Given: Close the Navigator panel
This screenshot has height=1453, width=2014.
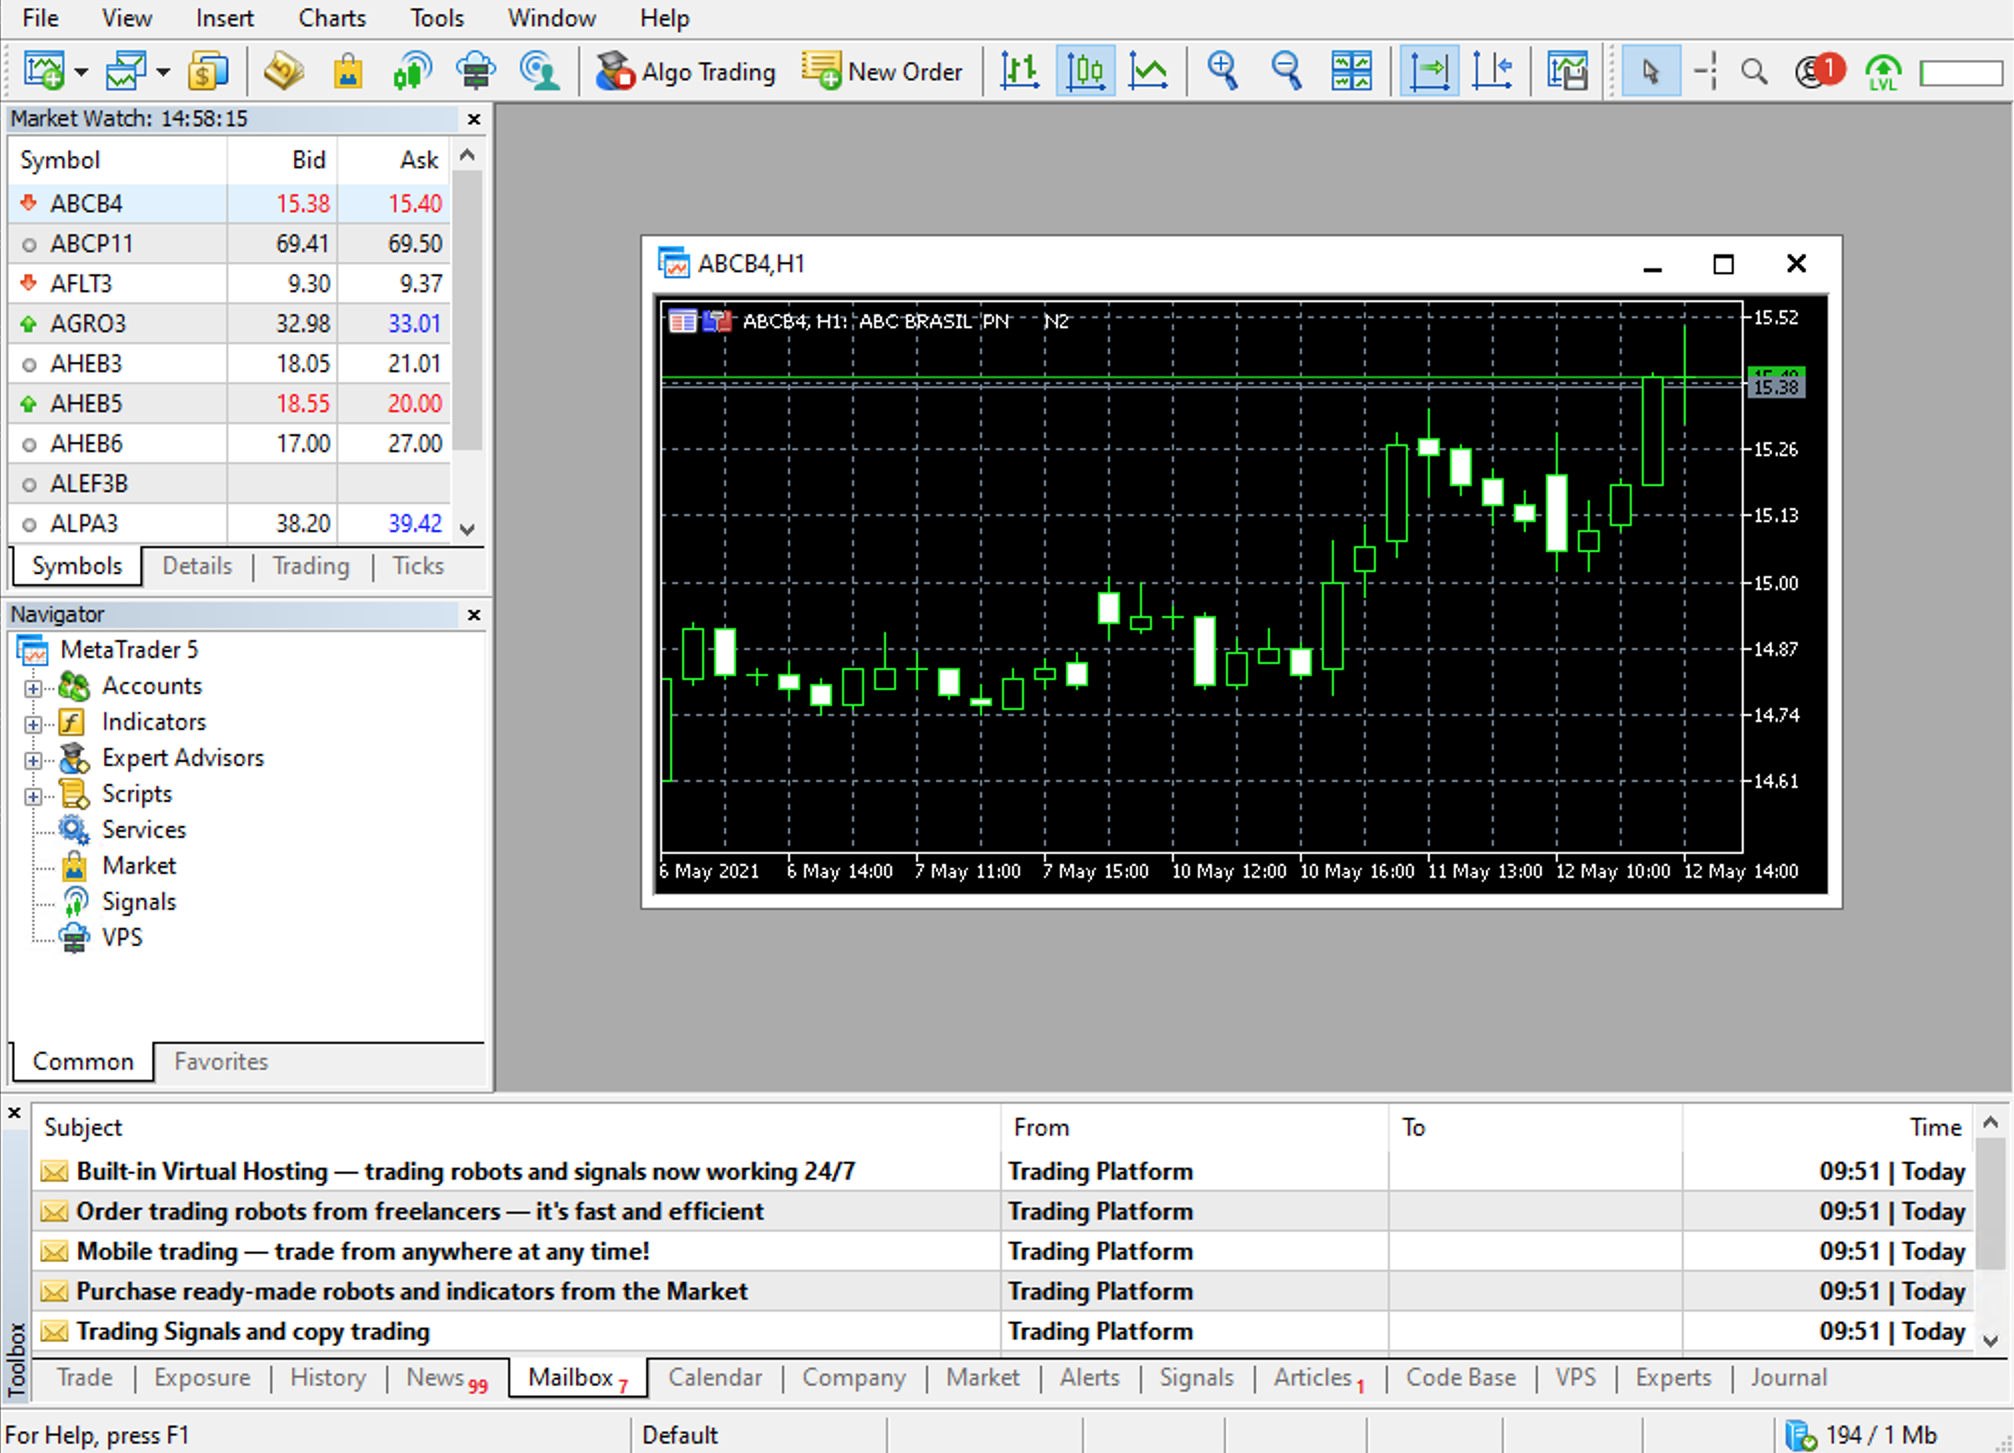Looking at the screenshot, I should [474, 615].
